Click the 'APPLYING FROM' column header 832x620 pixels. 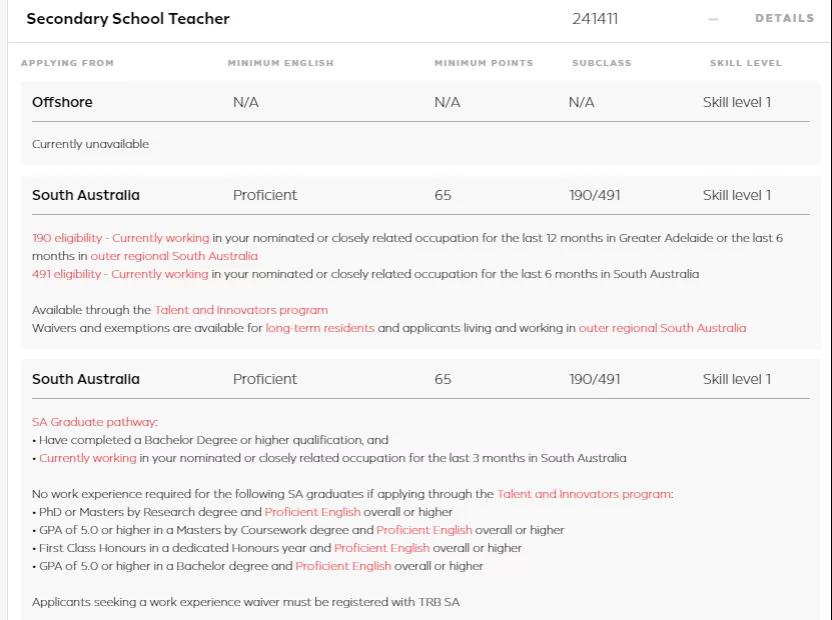(67, 63)
